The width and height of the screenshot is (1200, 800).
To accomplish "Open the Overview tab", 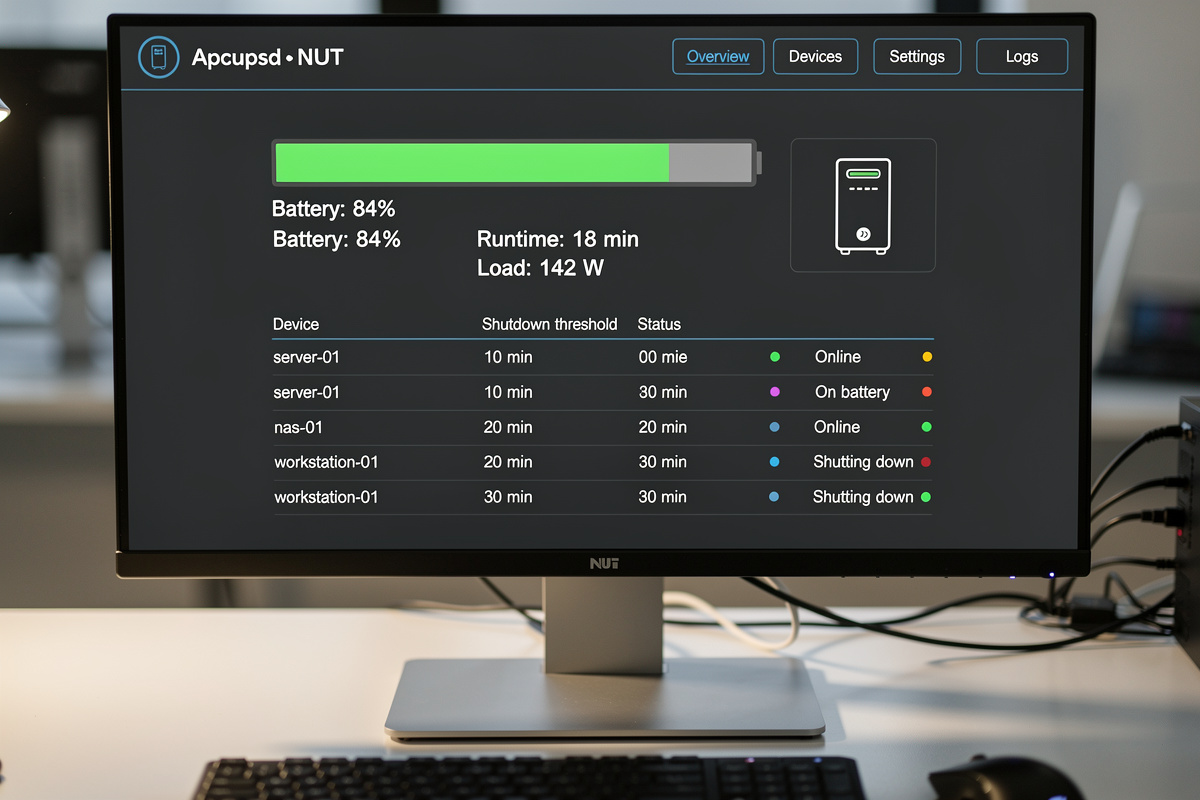I will [718, 56].
